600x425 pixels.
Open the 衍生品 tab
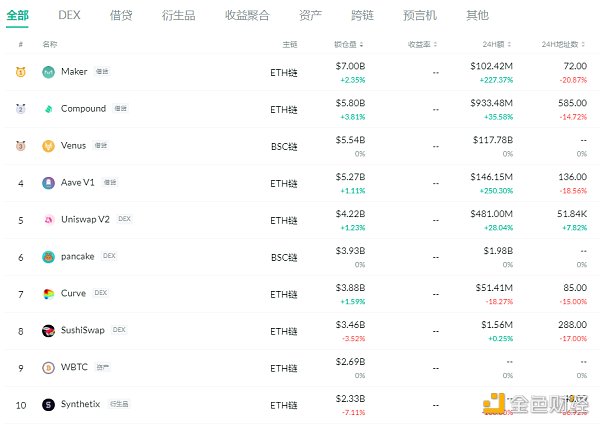178,15
